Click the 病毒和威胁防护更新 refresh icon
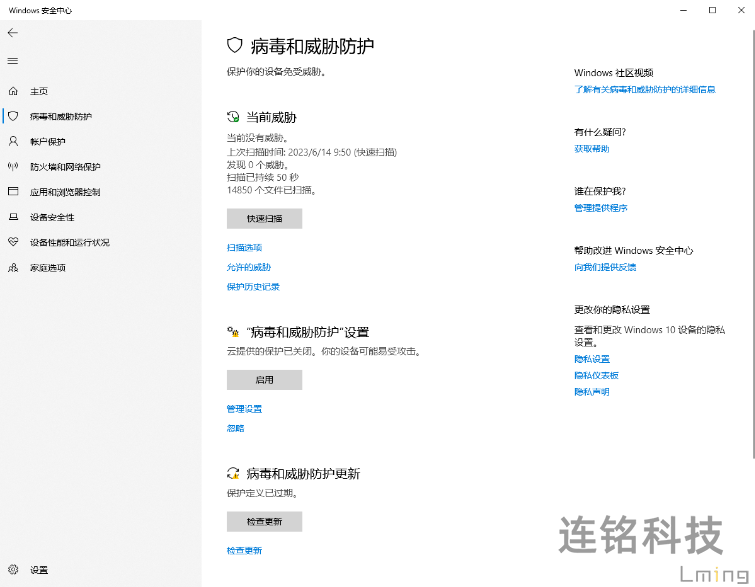Viewport: 755px width, 587px height. 233,473
